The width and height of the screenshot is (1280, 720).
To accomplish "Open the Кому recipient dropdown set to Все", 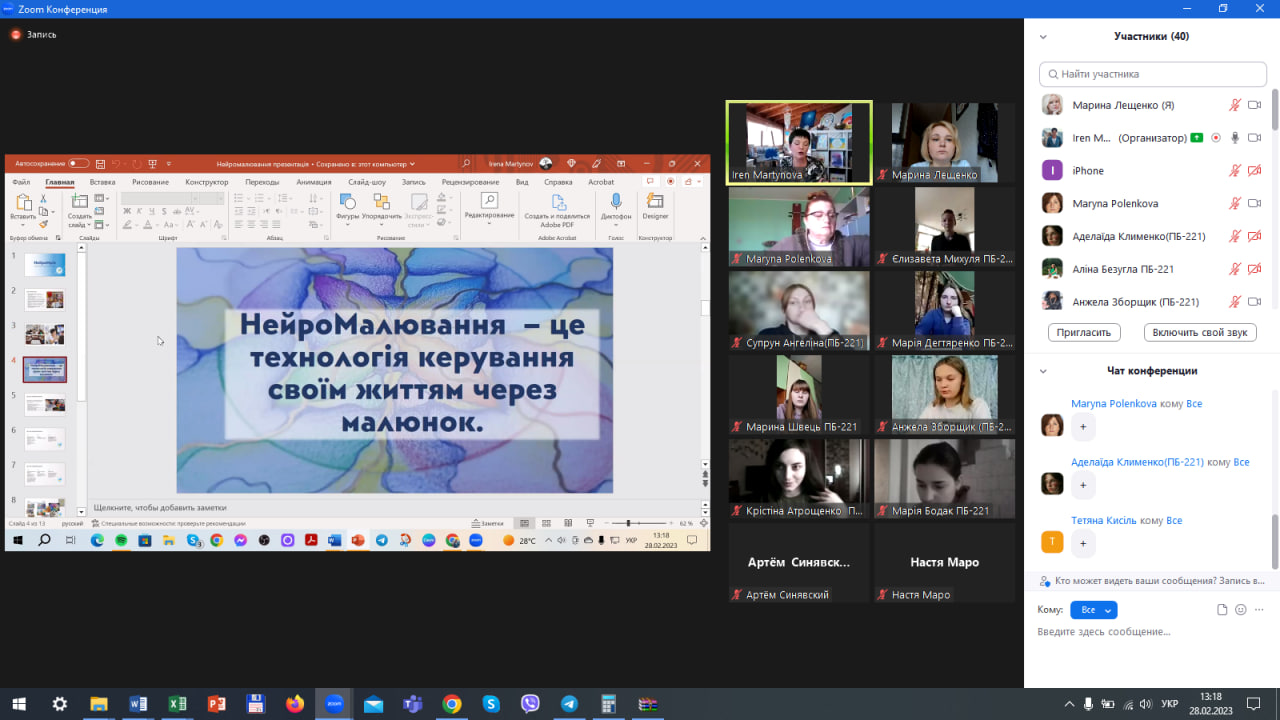I will tap(1093, 610).
